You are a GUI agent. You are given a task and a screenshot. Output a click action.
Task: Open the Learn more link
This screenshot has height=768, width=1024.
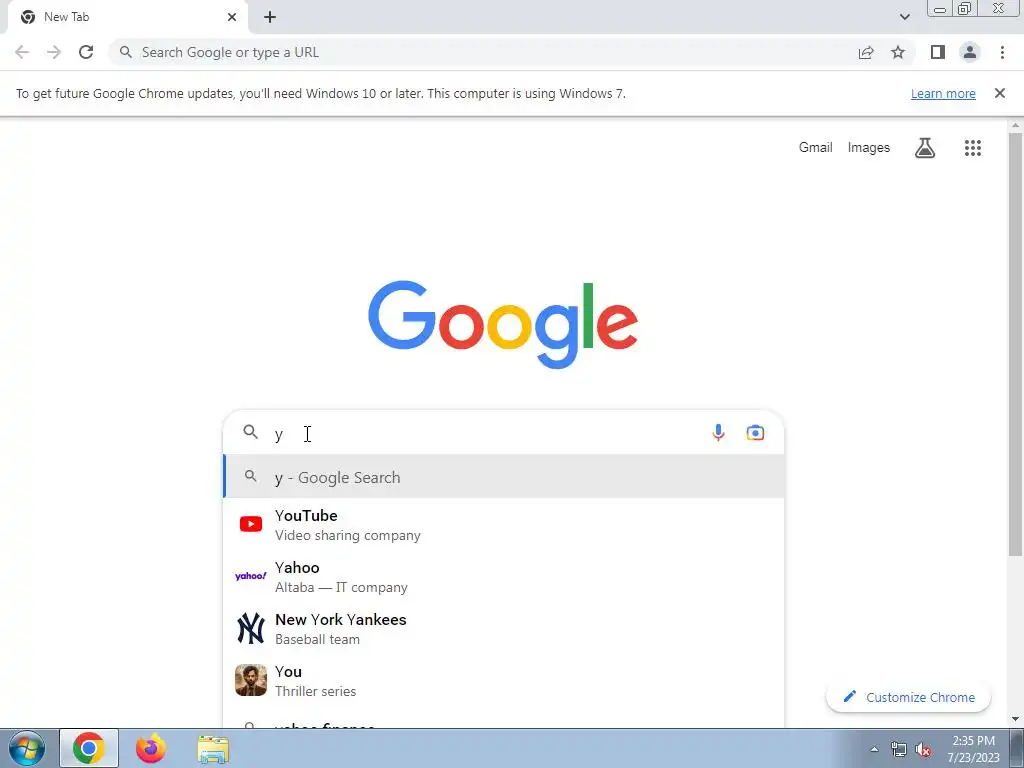click(x=943, y=93)
